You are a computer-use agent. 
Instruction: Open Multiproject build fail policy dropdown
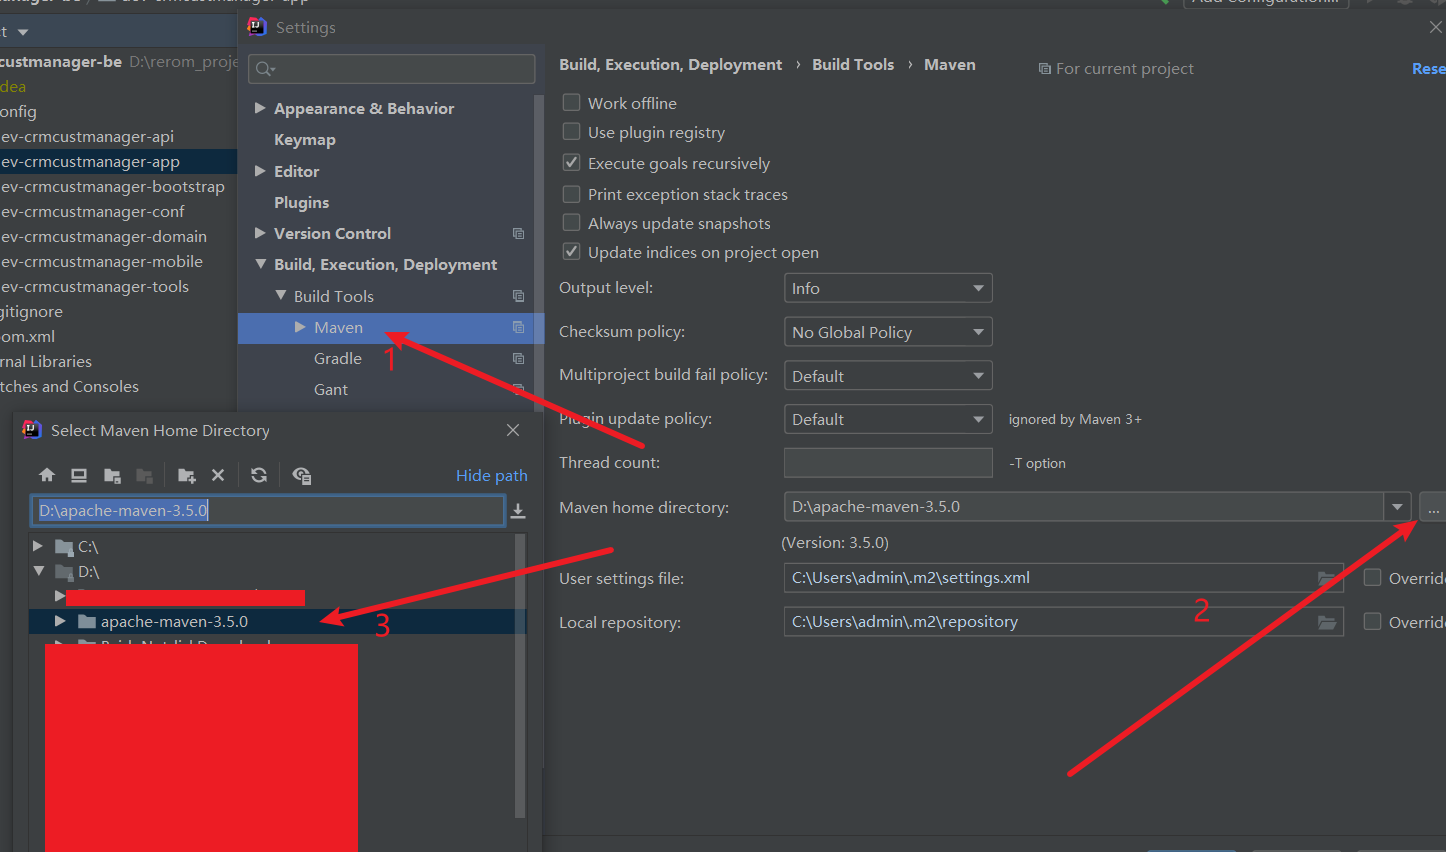tap(888, 376)
